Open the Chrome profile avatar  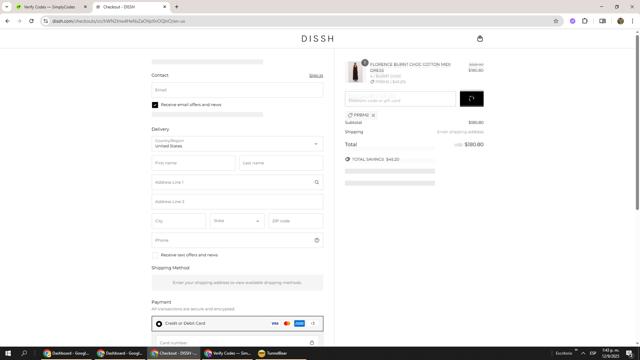tap(620, 21)
